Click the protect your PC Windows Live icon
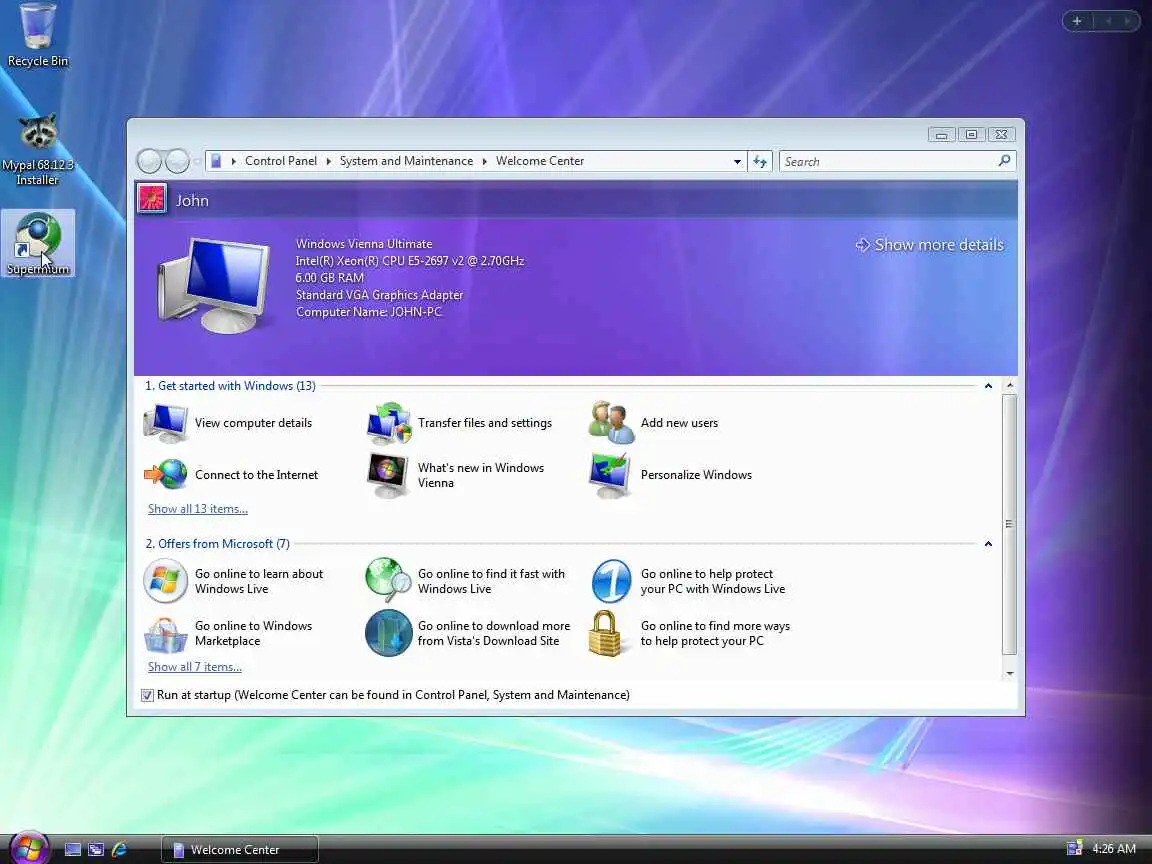This screenshot has width=1152, height=864. 611,581
